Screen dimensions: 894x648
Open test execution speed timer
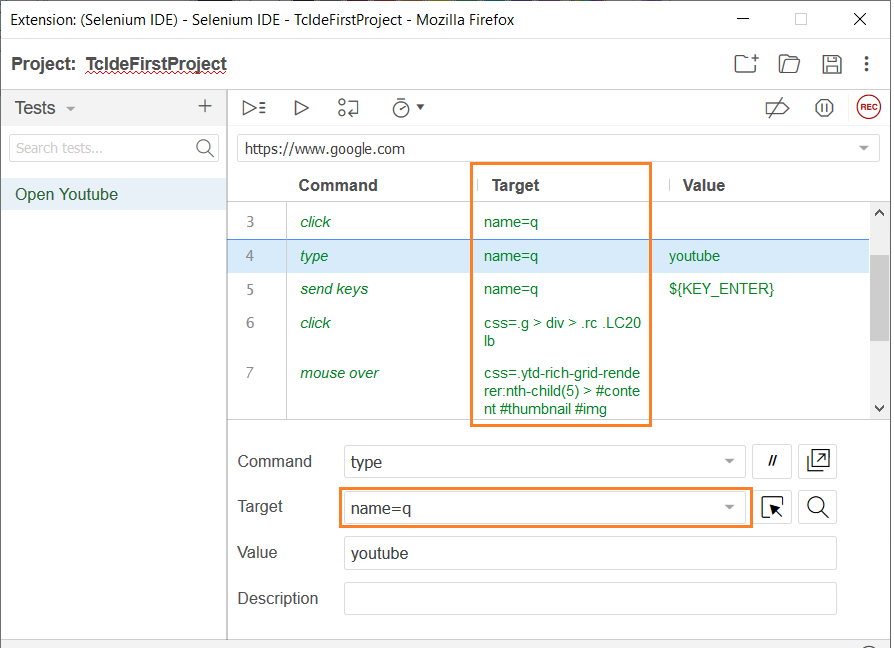[401, 108]
